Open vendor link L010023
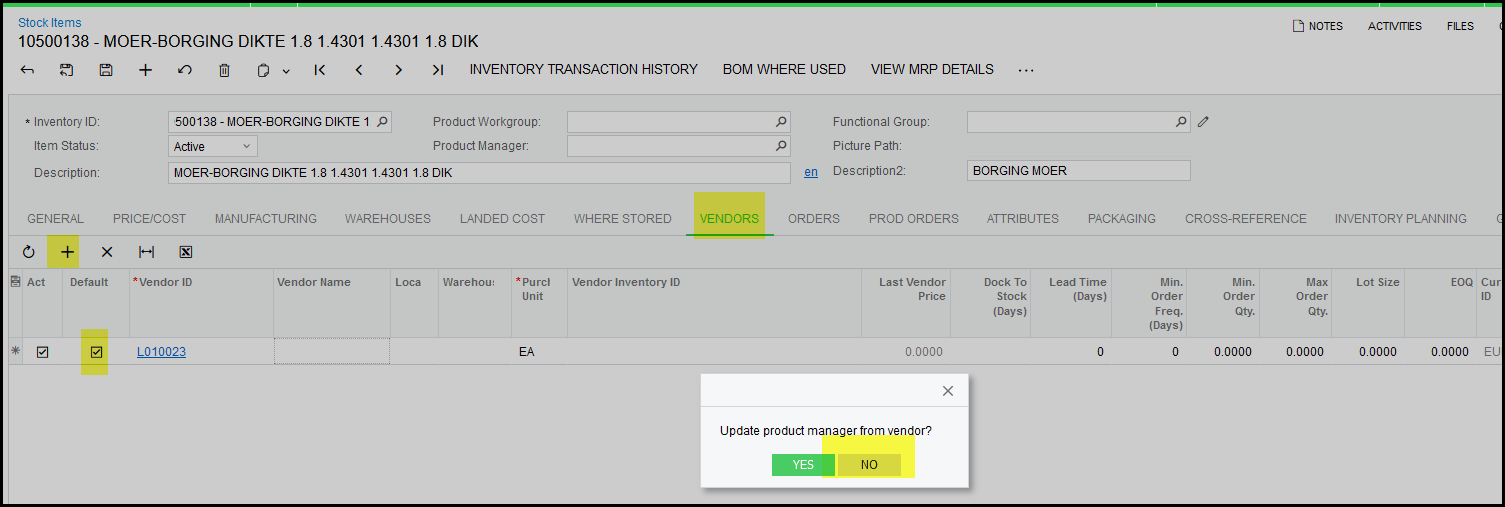The image size is (1505, 507). point(161,352)
